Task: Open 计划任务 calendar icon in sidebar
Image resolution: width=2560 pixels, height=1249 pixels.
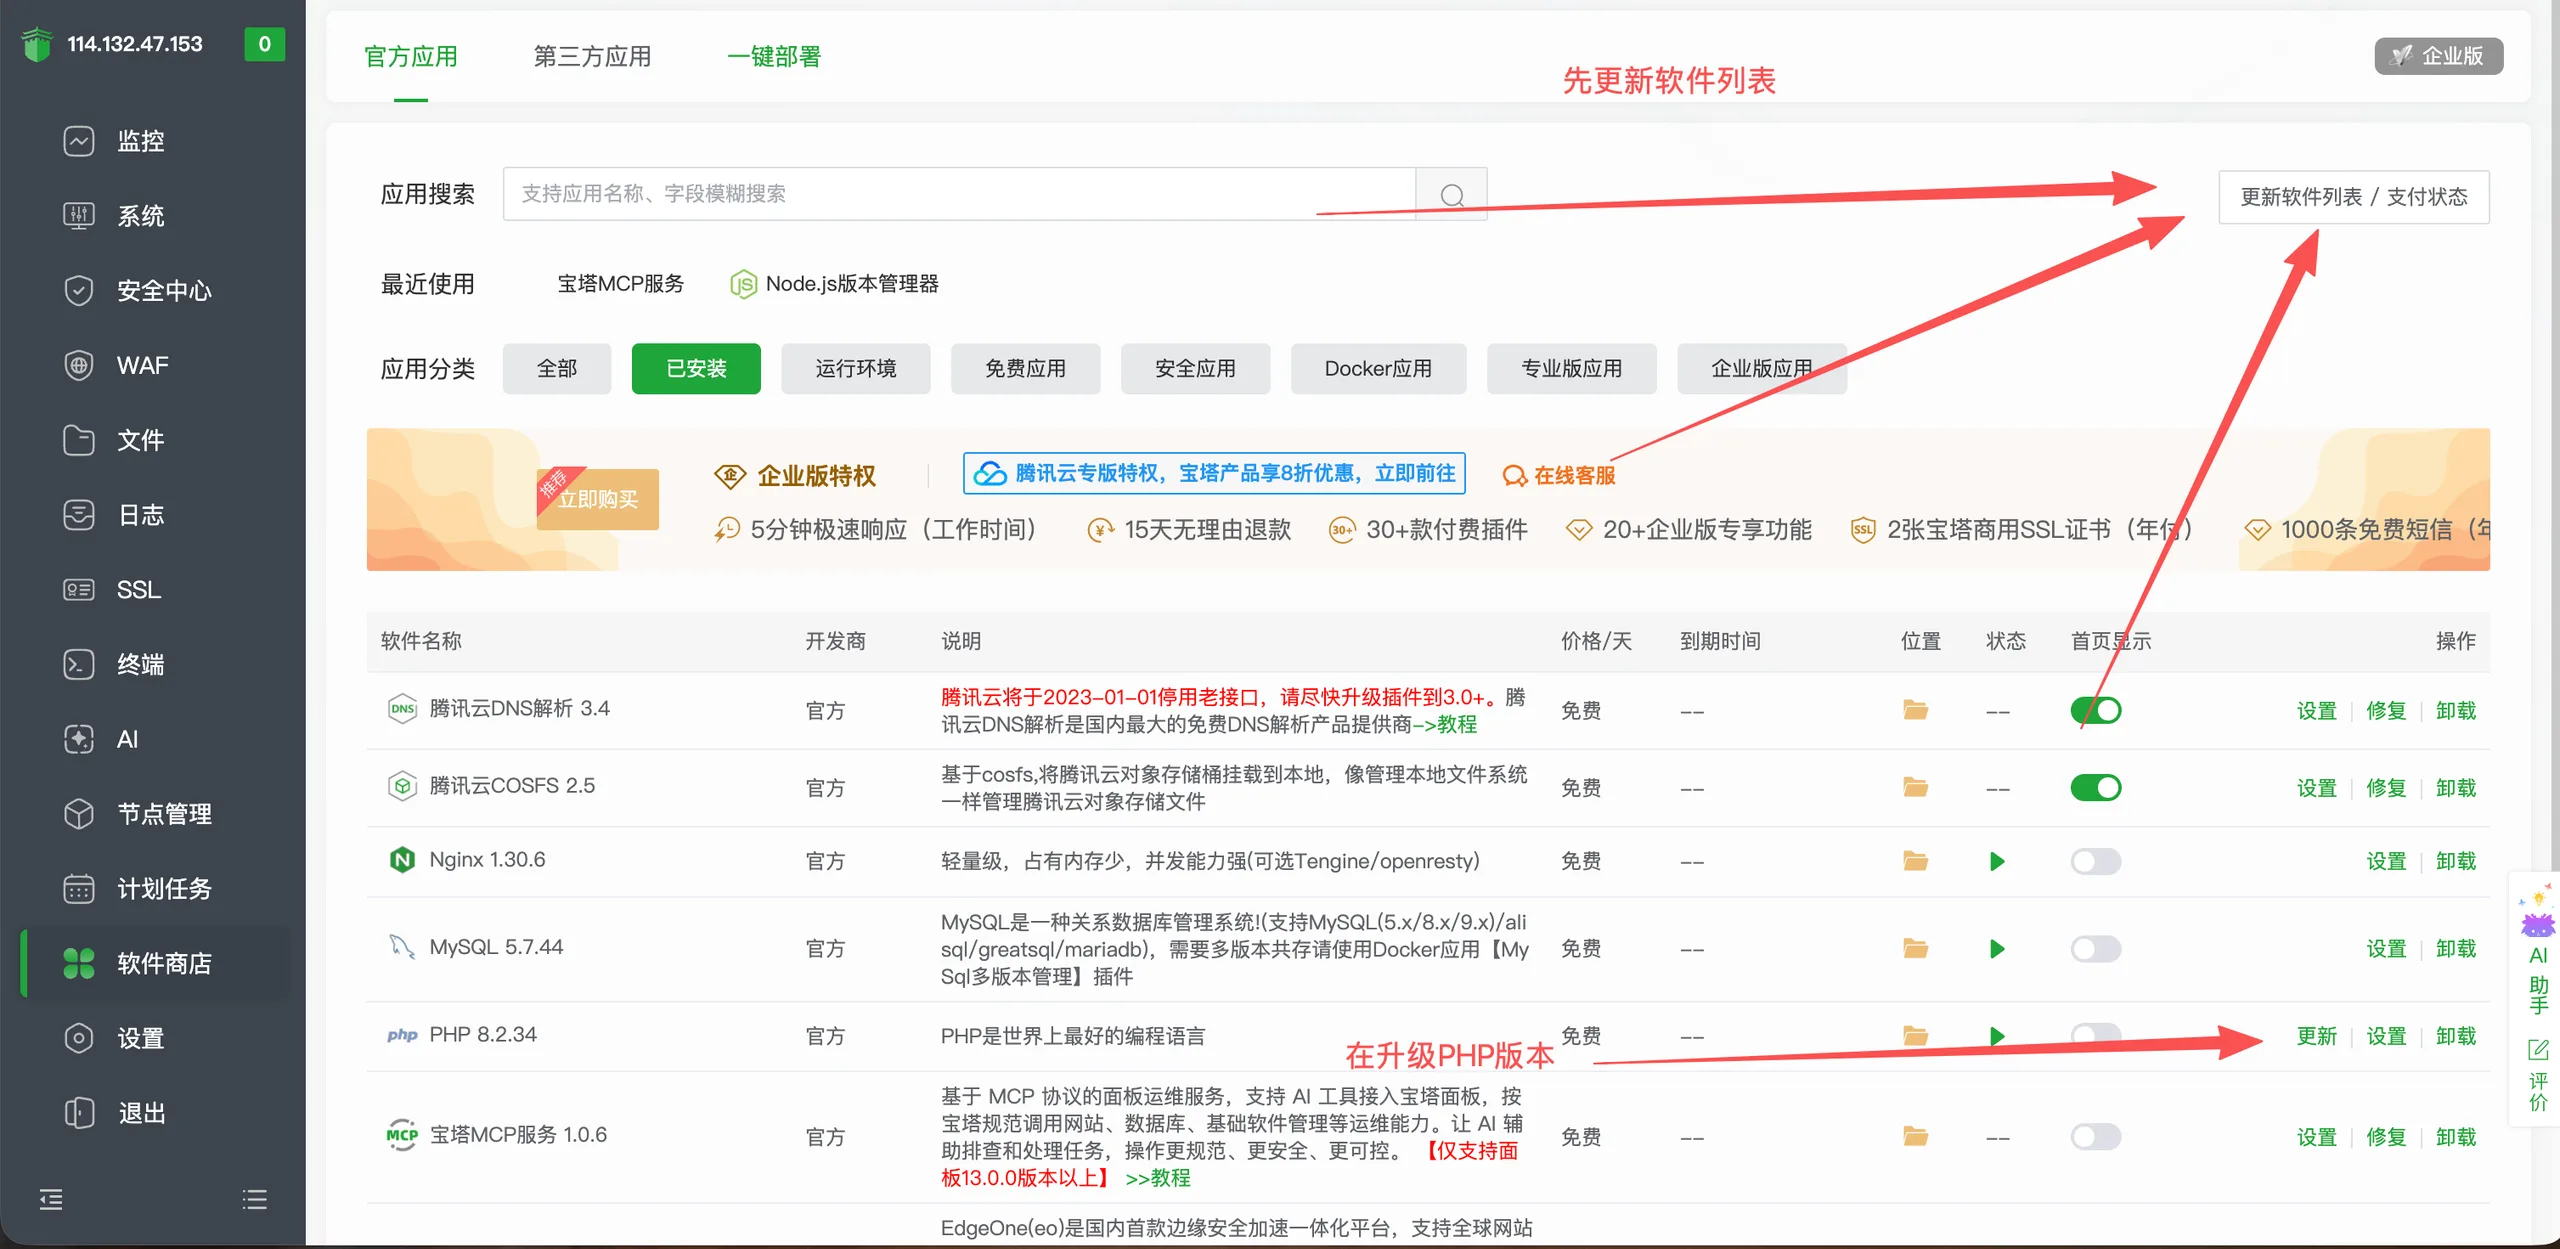Action: pos(79,889)
